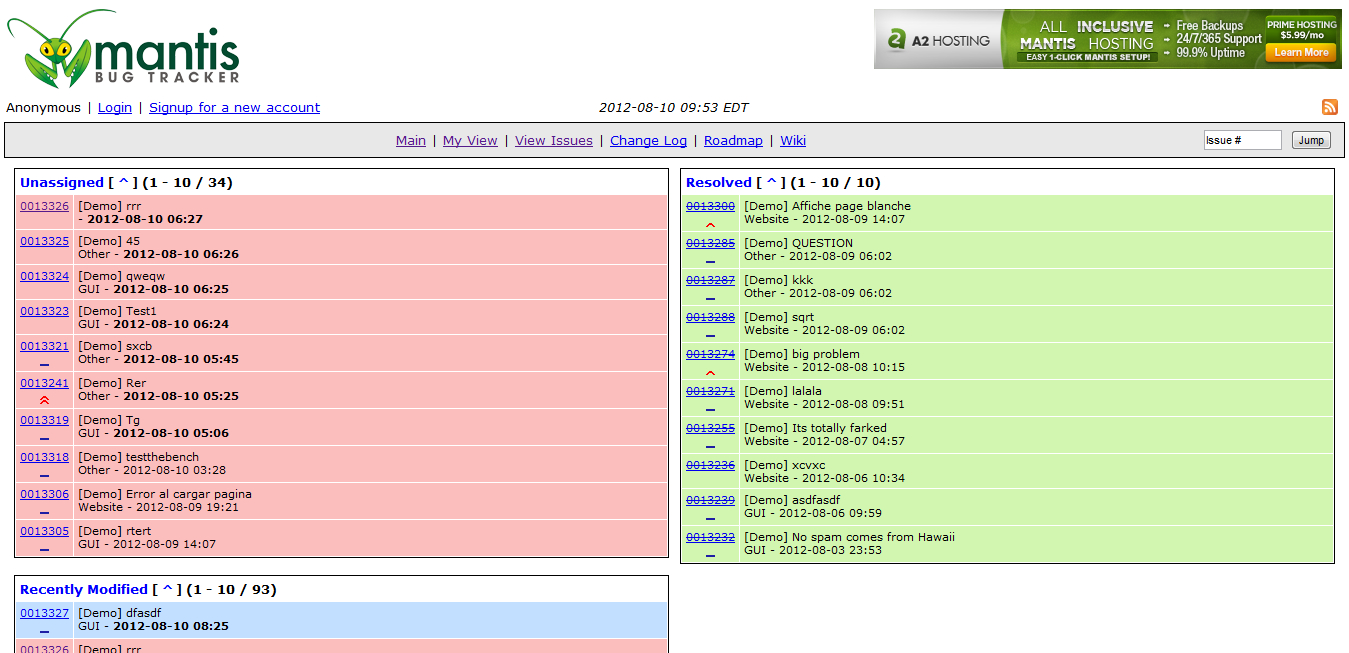Open resolved issue 0013255

tap(711, 428)
